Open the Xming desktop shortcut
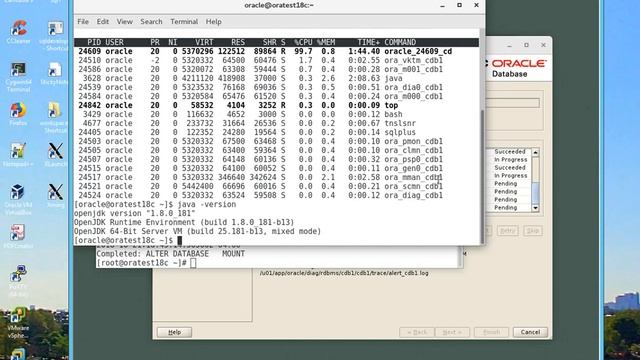Image resolution: width=640 pixels, height=360 pixels. click(56, 195)
